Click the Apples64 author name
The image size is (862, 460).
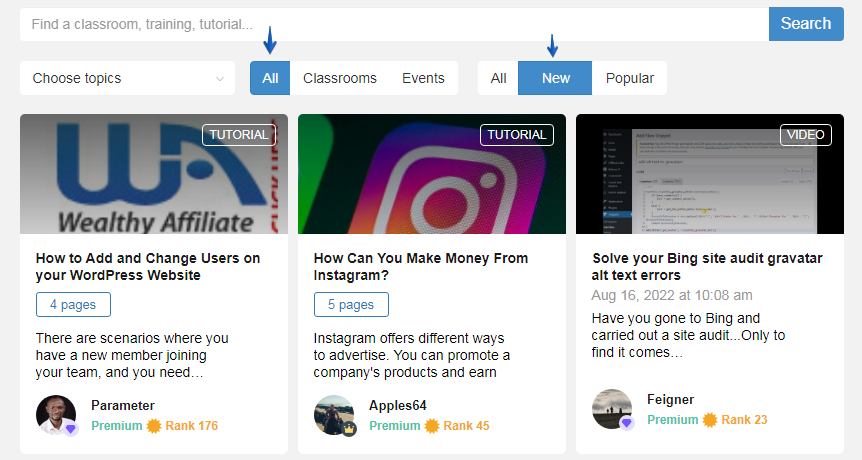click(x=397, y=406)
